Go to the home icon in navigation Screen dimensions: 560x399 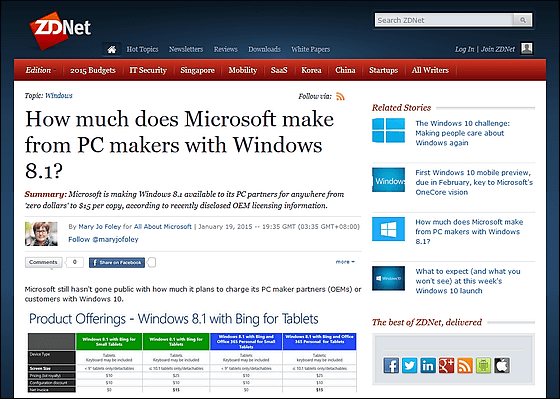click(x=112, y=49)
